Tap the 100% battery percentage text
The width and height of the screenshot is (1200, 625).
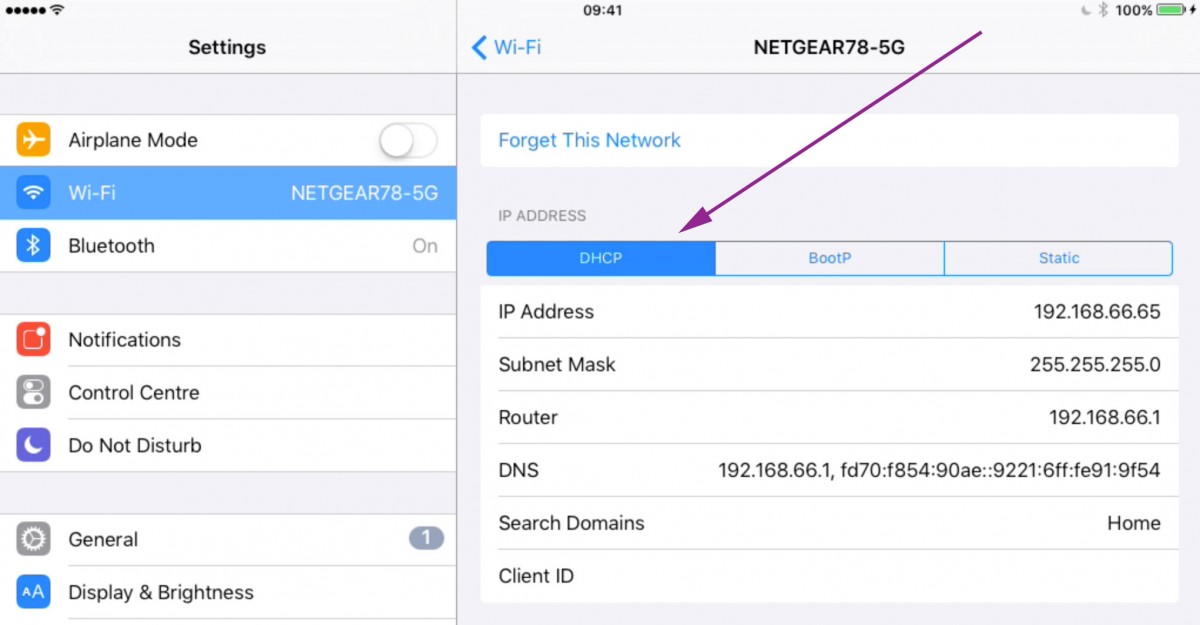point(1133,10)
